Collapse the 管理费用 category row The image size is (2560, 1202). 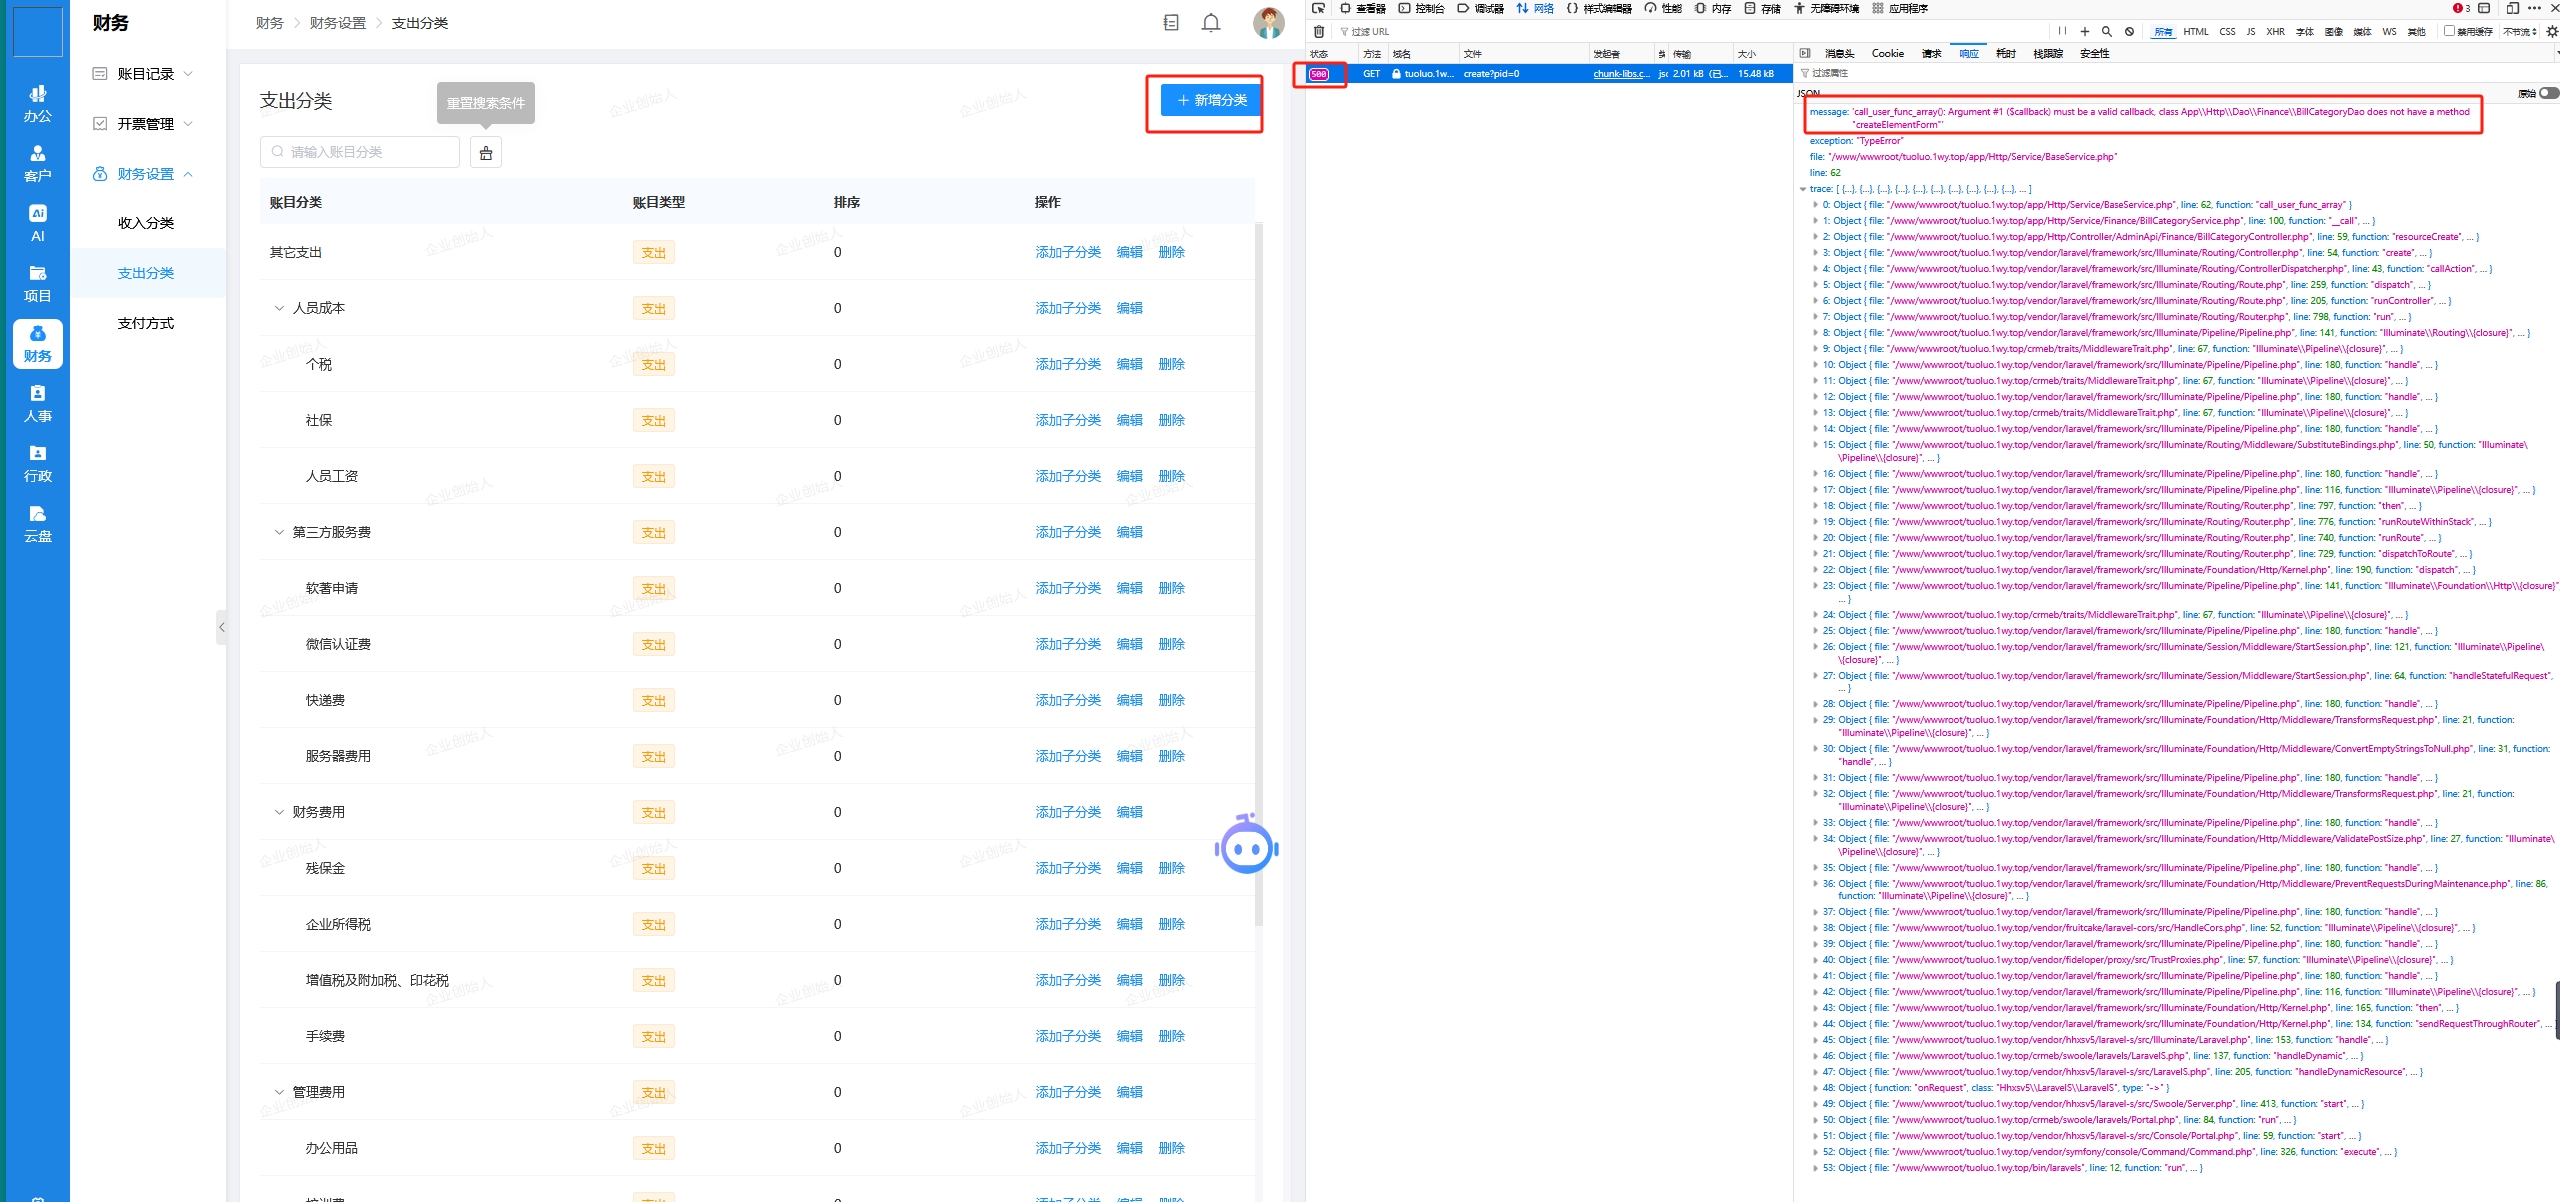pos(279,1092)
